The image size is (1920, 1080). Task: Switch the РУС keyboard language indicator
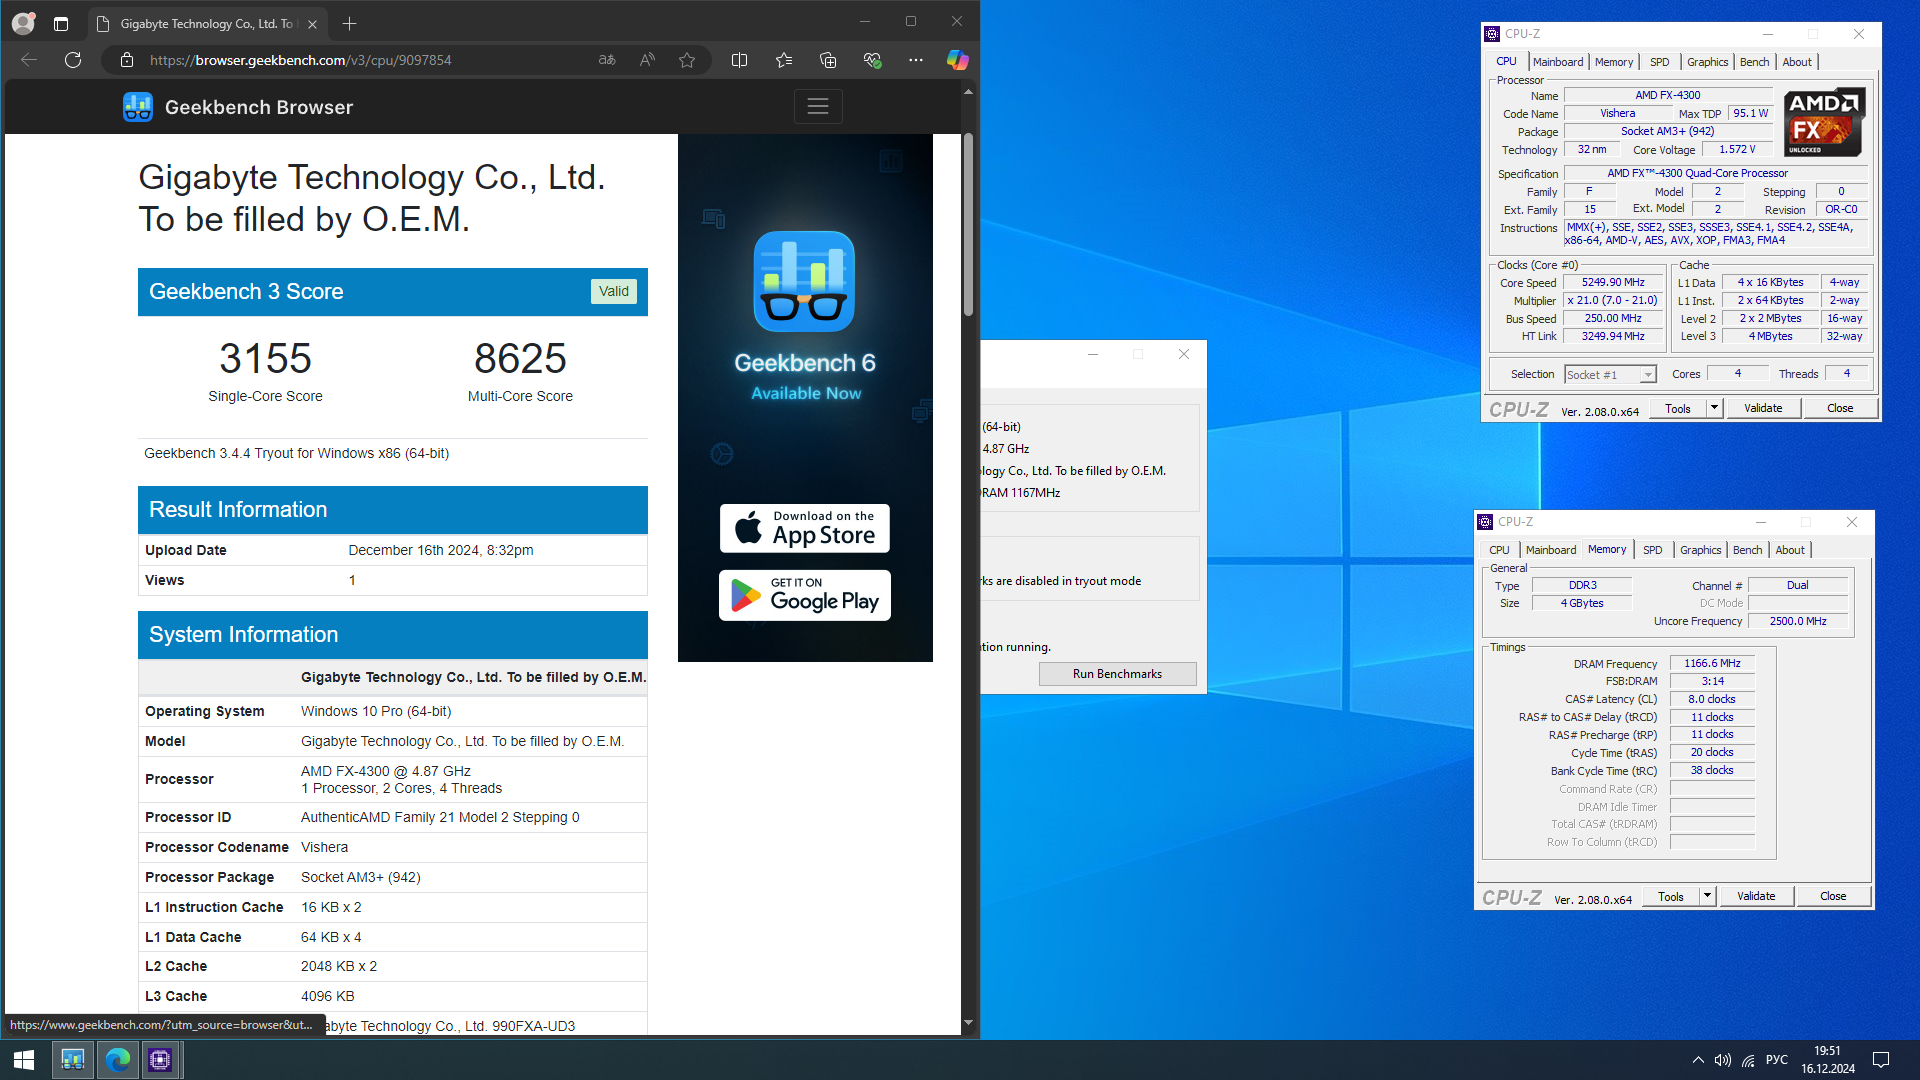(1777, 1060)
